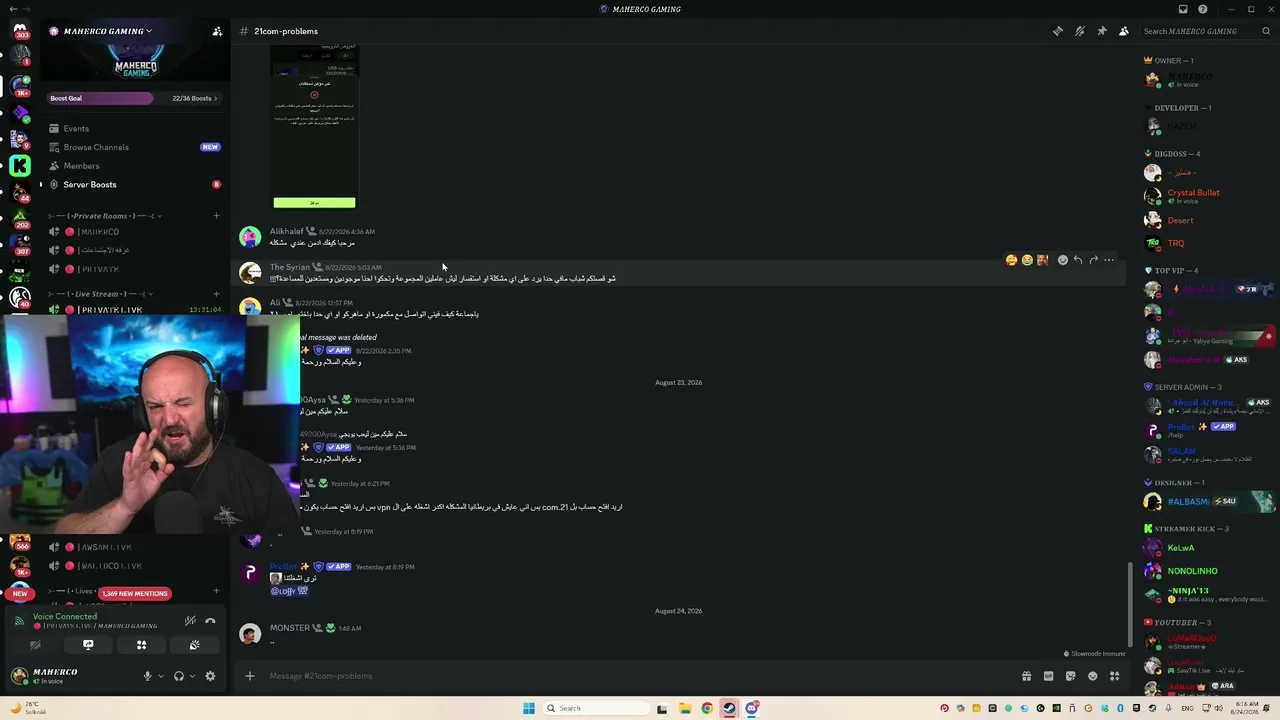Open the Threads icon in channel header
Viewport: 1280px width, 720px height.
pyautogui.click(x=1058, y=31)
